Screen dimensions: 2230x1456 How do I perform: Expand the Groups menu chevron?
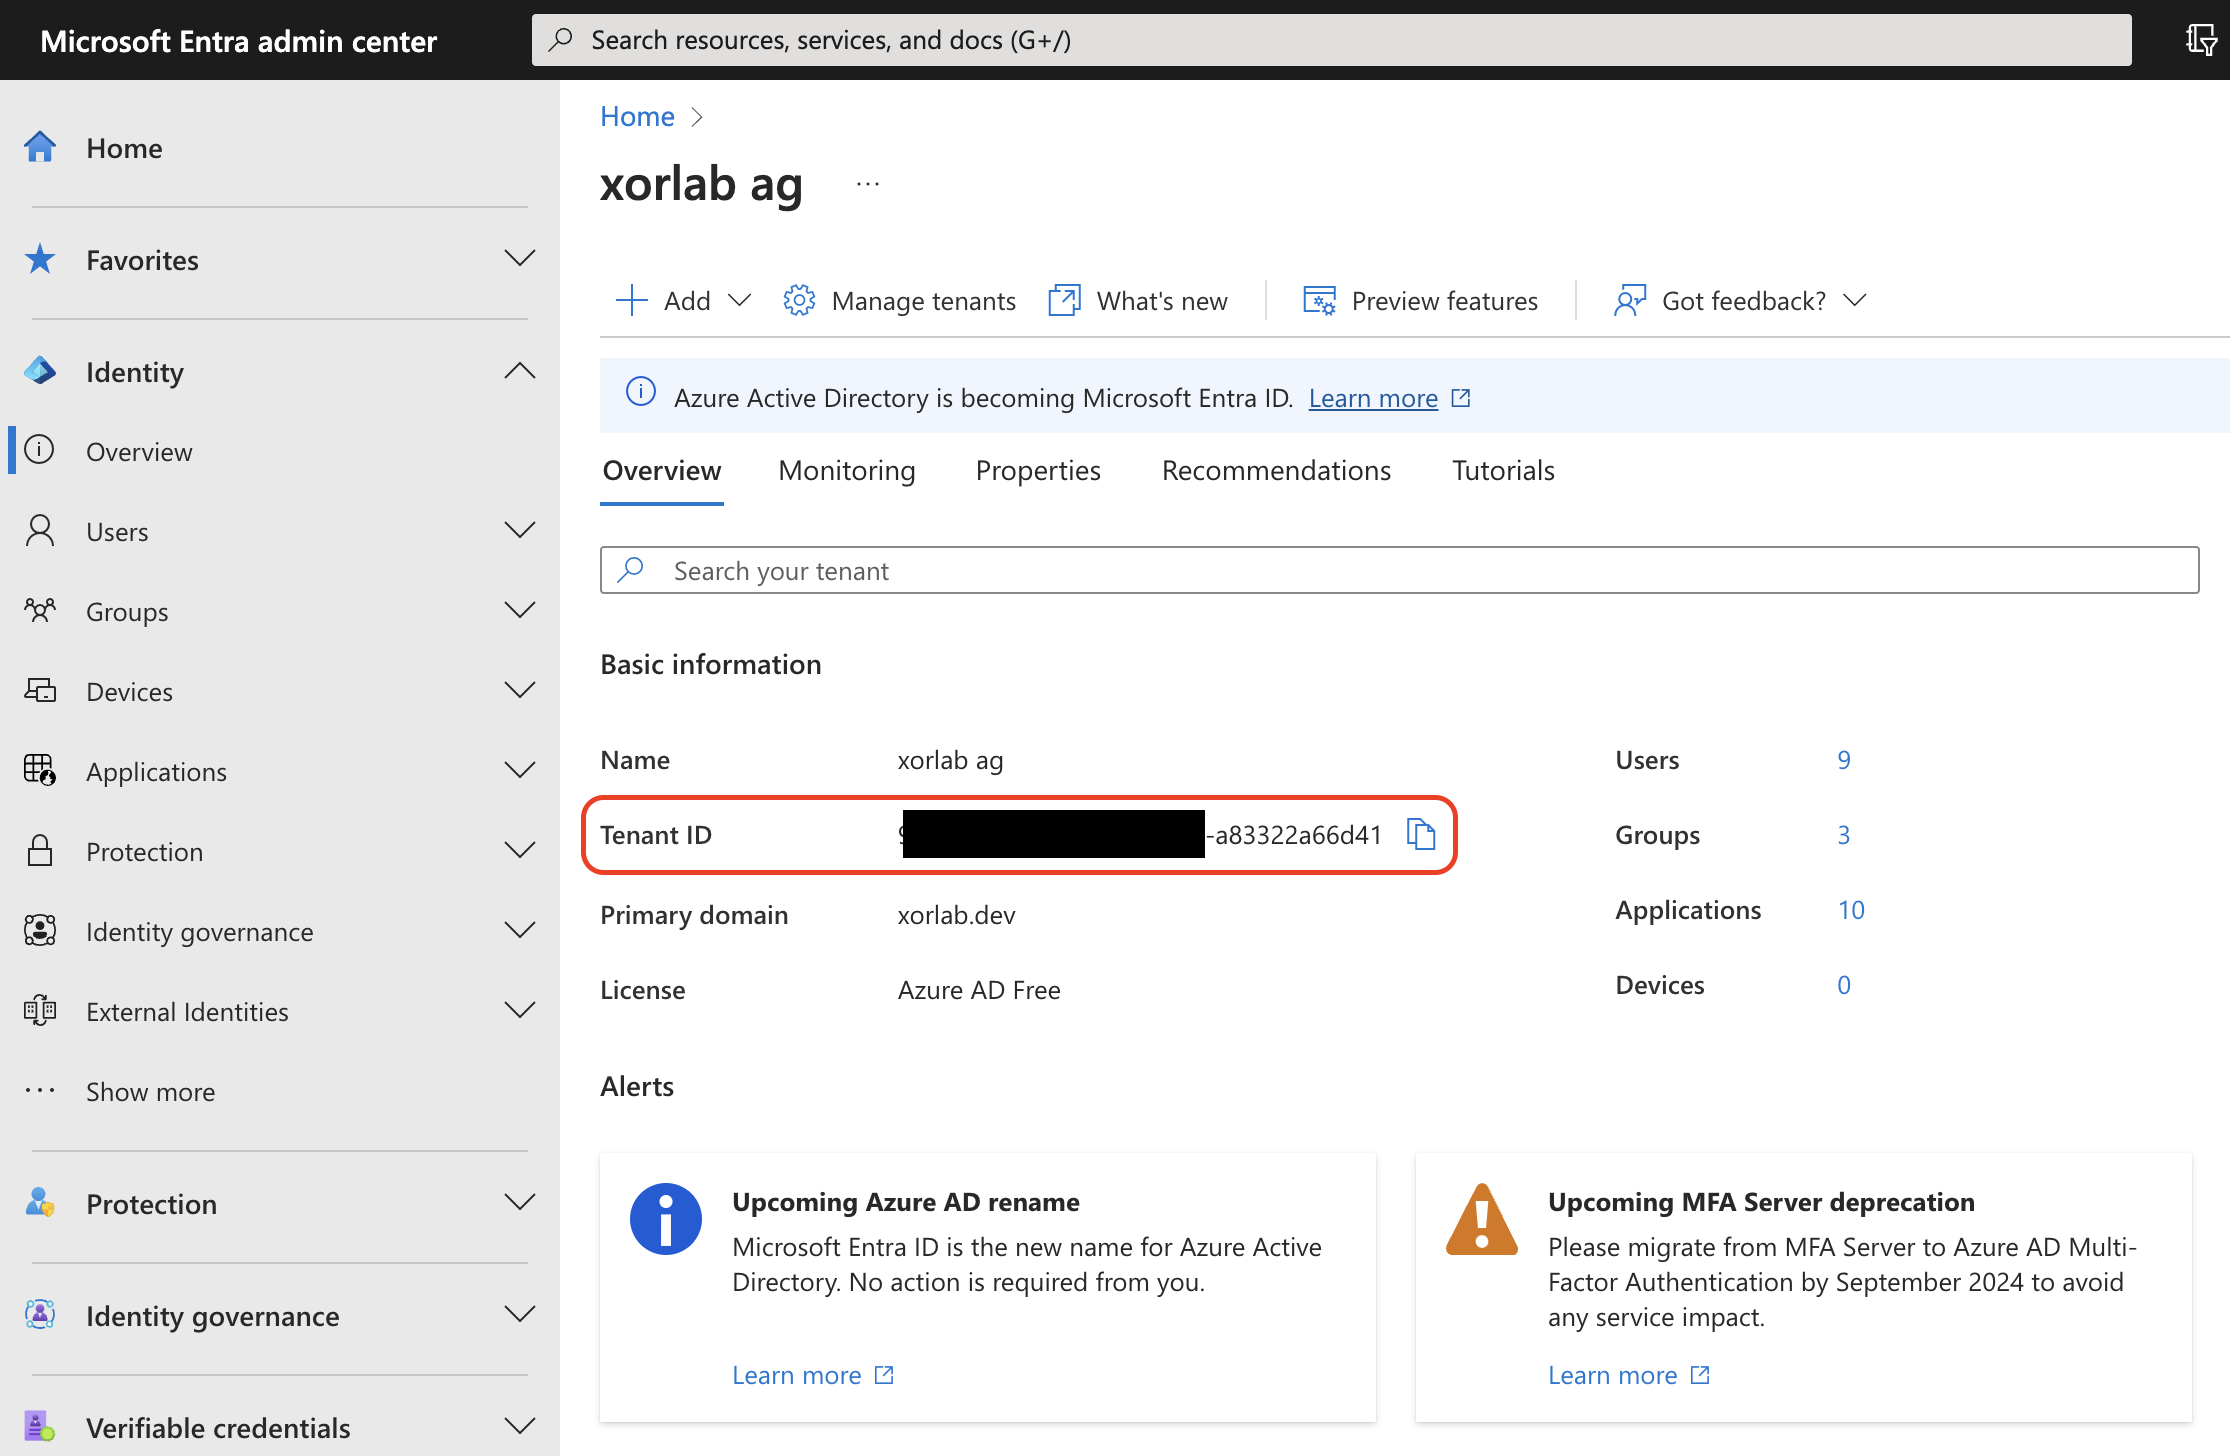(519, 609)
